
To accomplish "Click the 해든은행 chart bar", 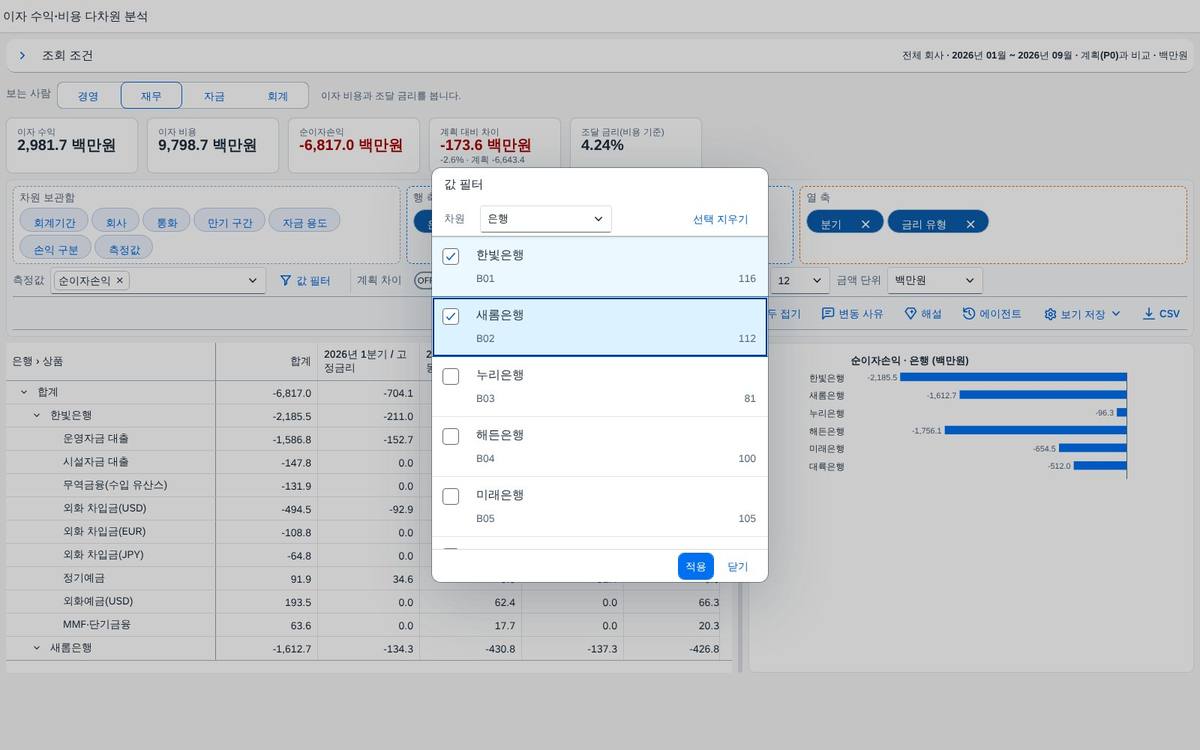I will click(x=1036, y=430).
